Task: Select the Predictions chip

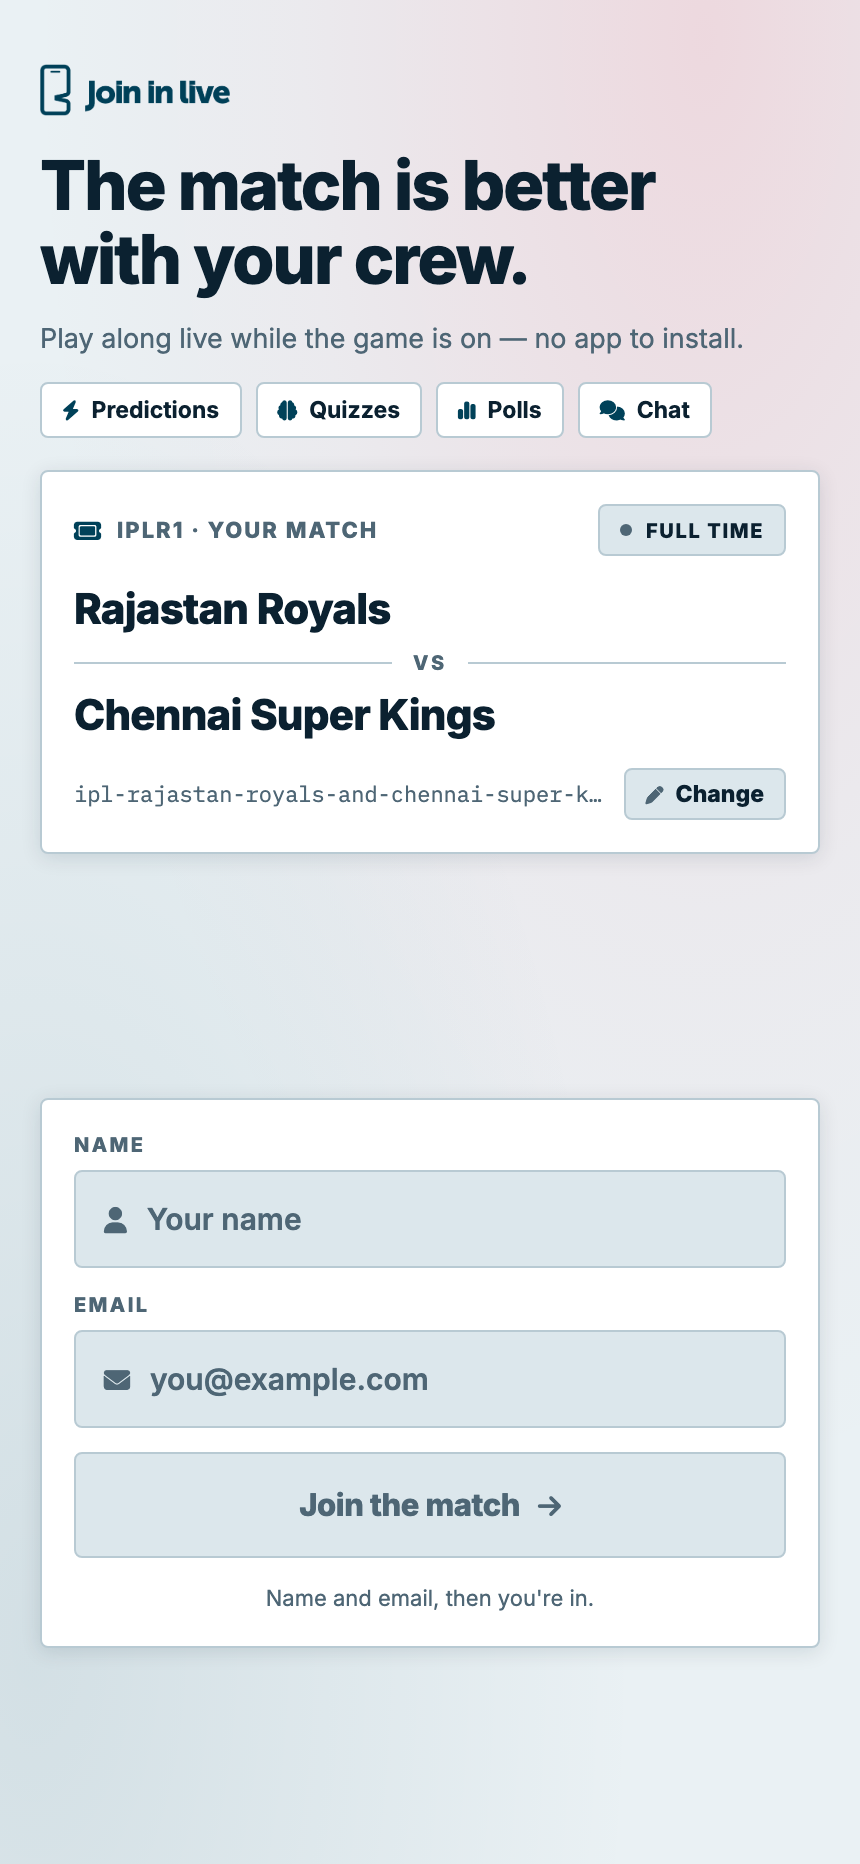Action: click(141, 410)
